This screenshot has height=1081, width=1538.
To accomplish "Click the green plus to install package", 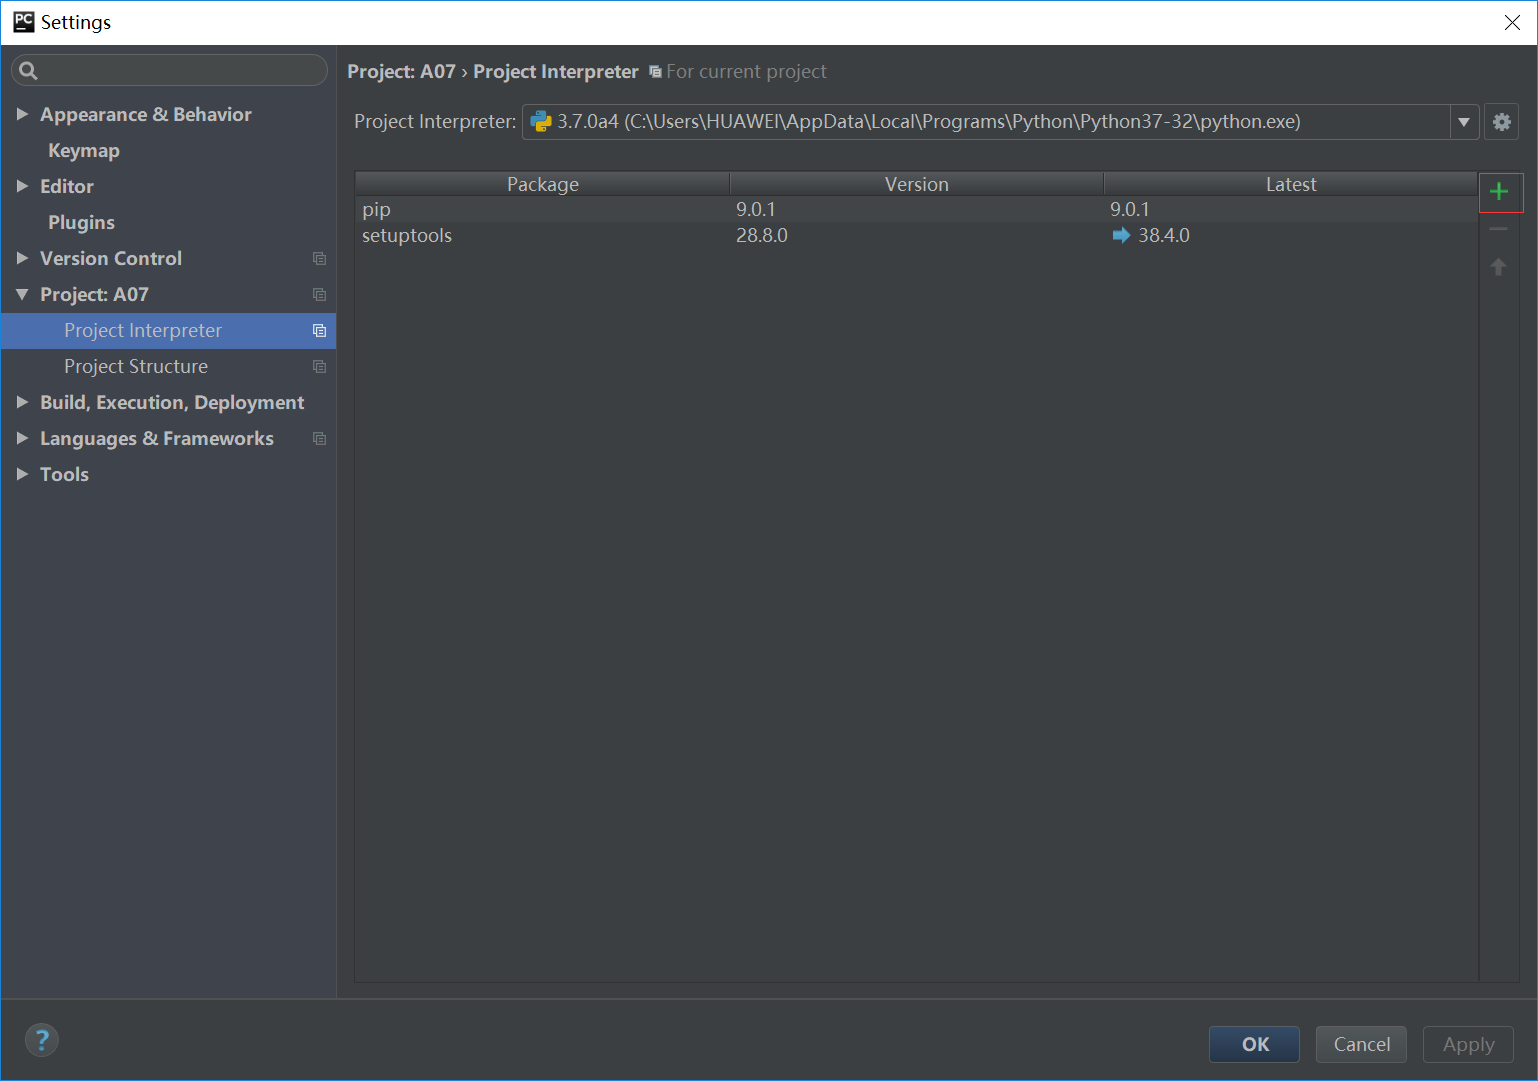I will 1499,191.
